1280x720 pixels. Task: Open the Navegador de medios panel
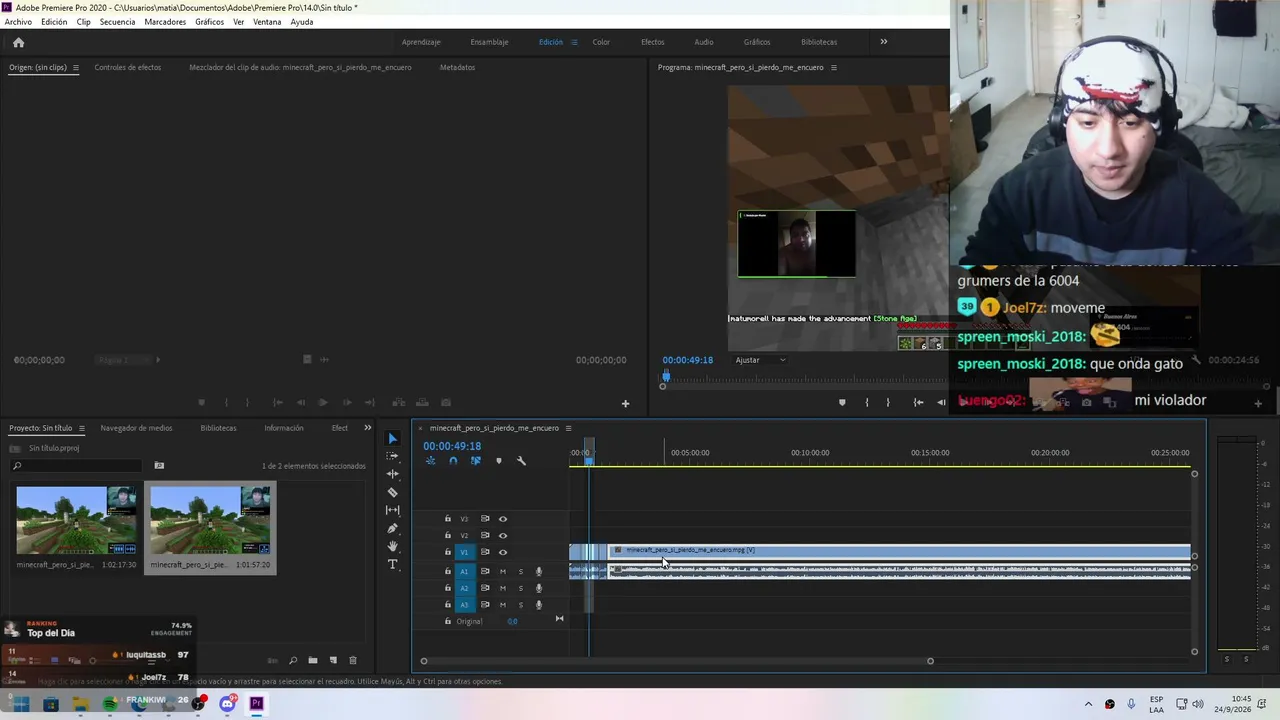click(x=136, y=428)
